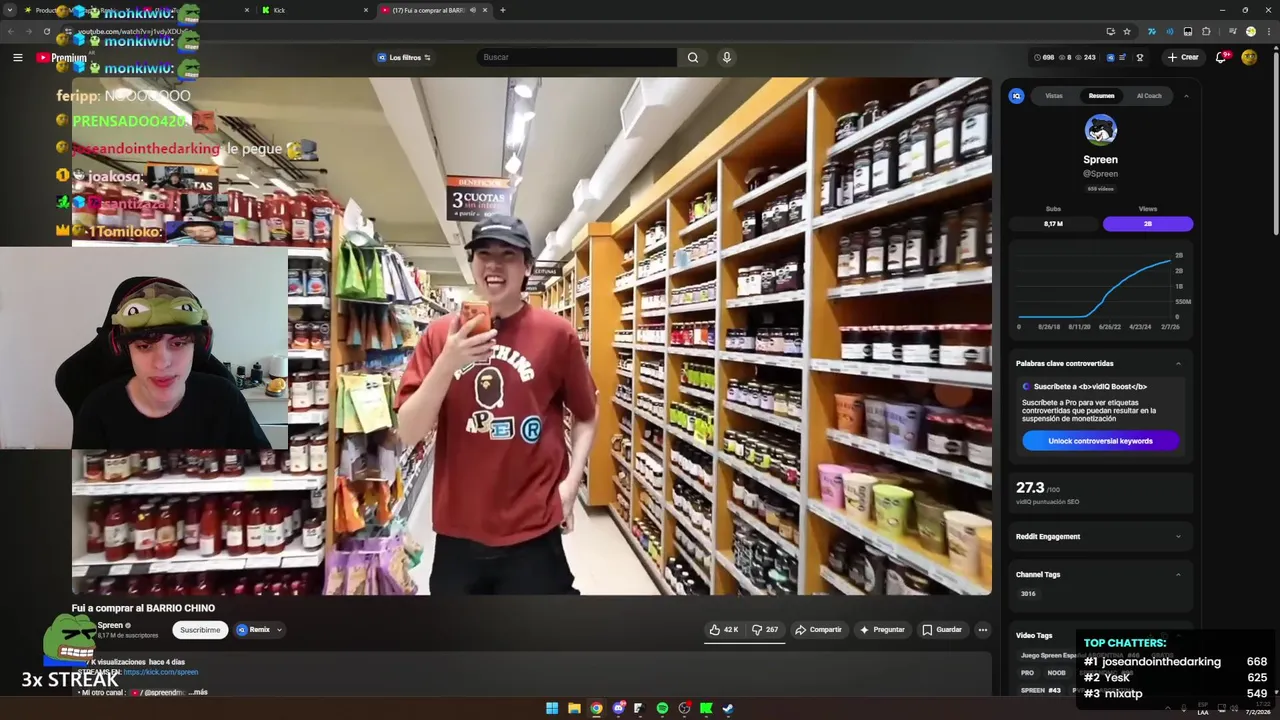Click the search magnifier button

[x=693, y=57]
